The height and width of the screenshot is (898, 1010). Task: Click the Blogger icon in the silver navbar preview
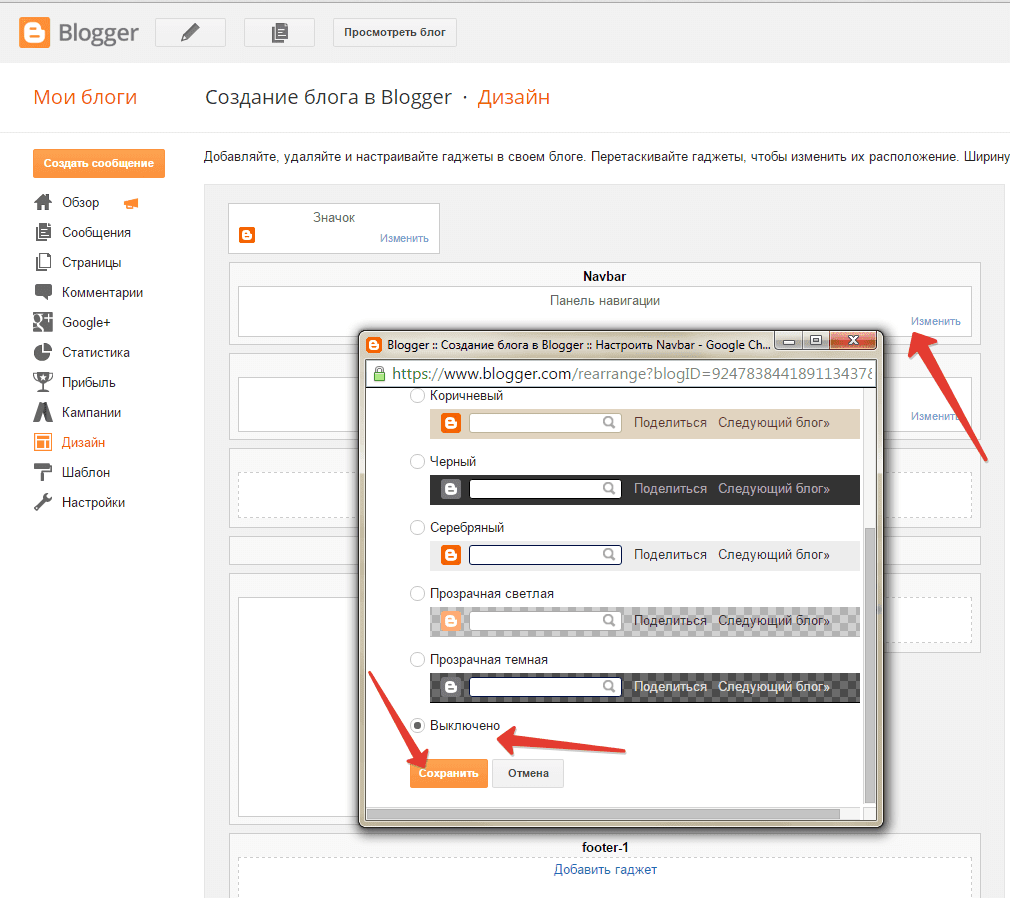tap(451, 555)
